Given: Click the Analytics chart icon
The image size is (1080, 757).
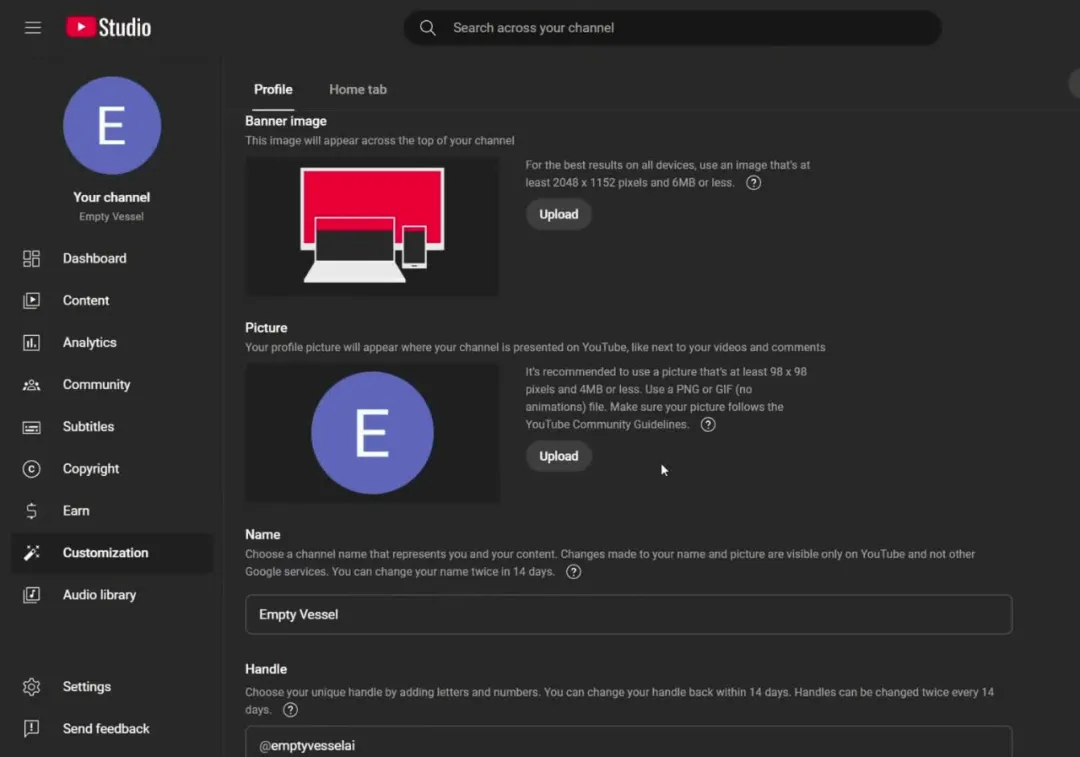Looking at the screenshot, I should click(32, 343).
